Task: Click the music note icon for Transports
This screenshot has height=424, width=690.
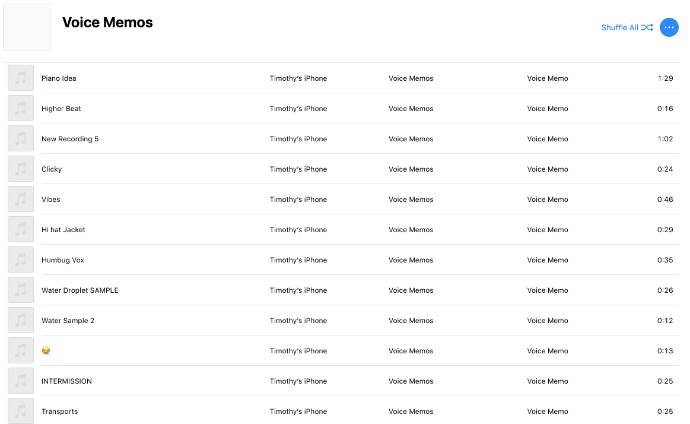Action: tap(21, 411)
